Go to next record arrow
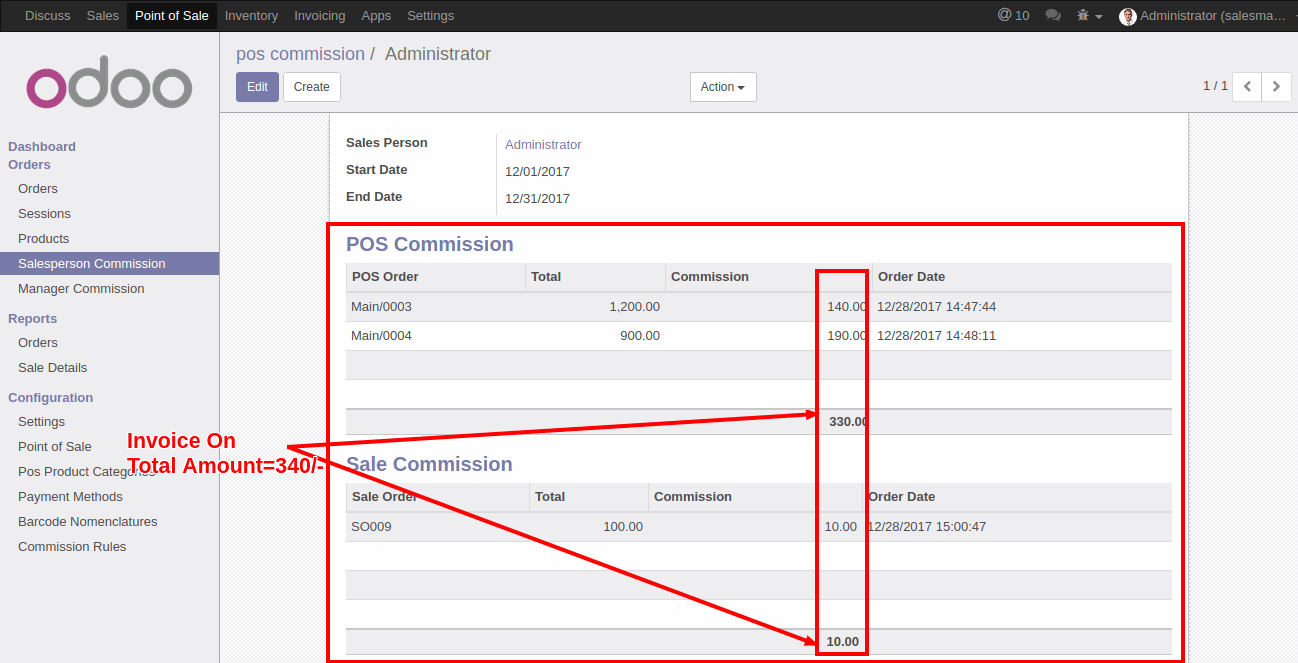 pyautogui.click(x=1276, y=87)
